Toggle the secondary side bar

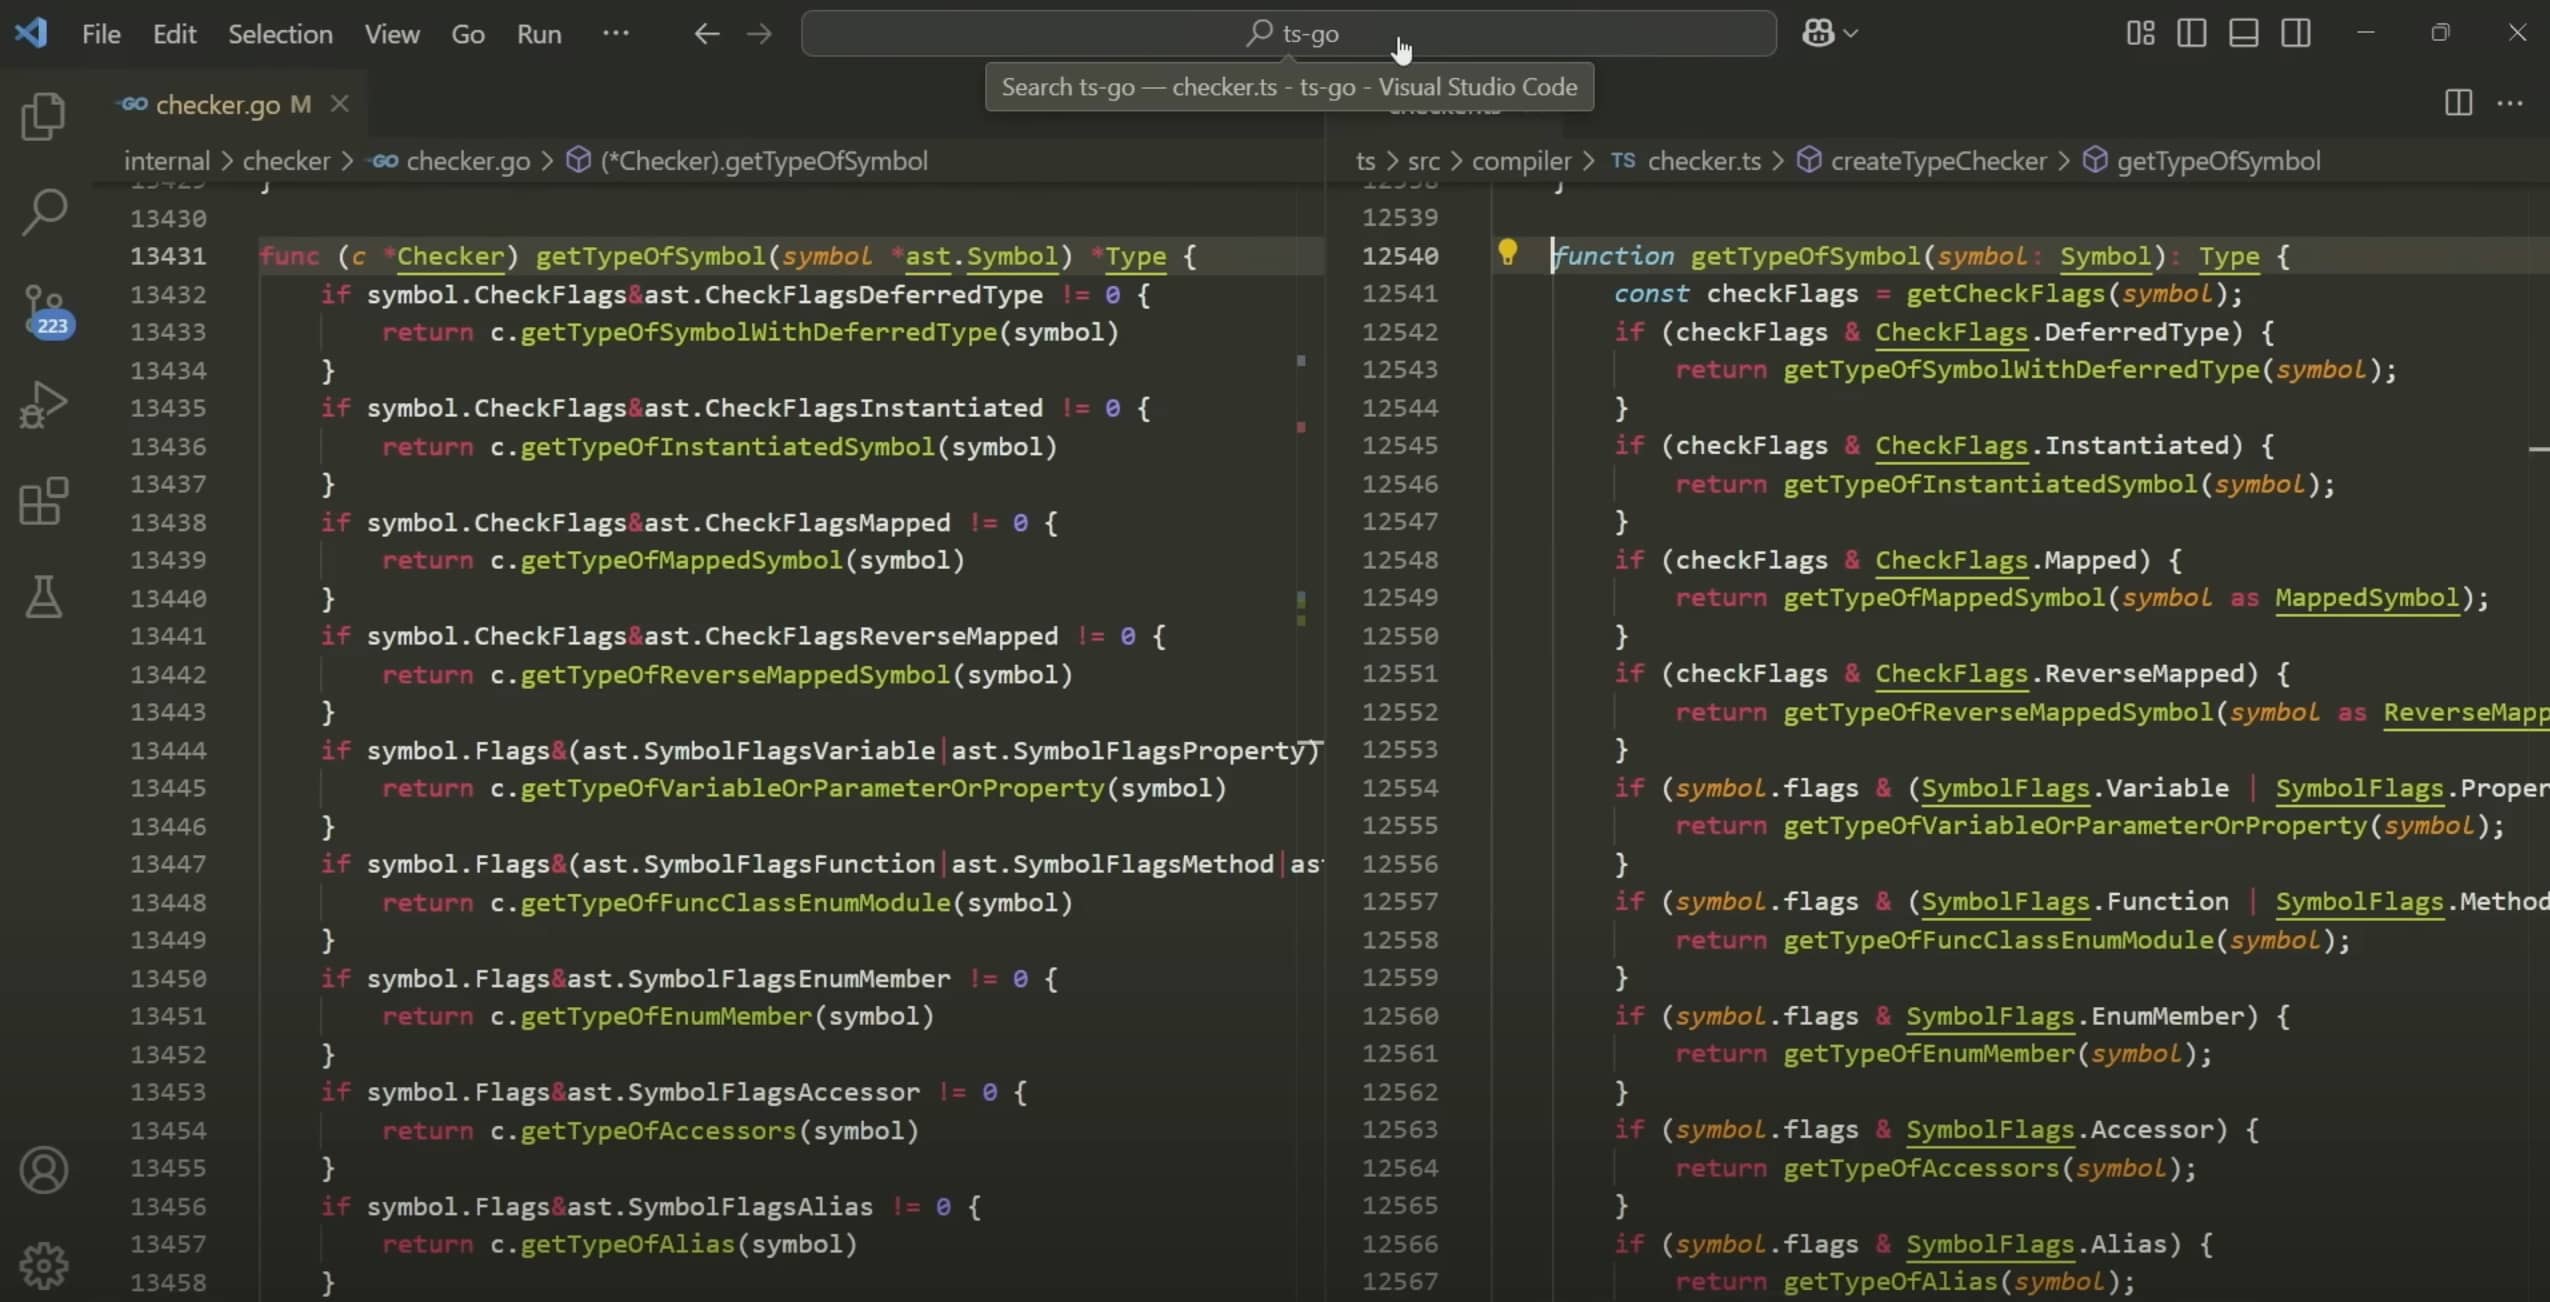click(x=2296, y=33)
